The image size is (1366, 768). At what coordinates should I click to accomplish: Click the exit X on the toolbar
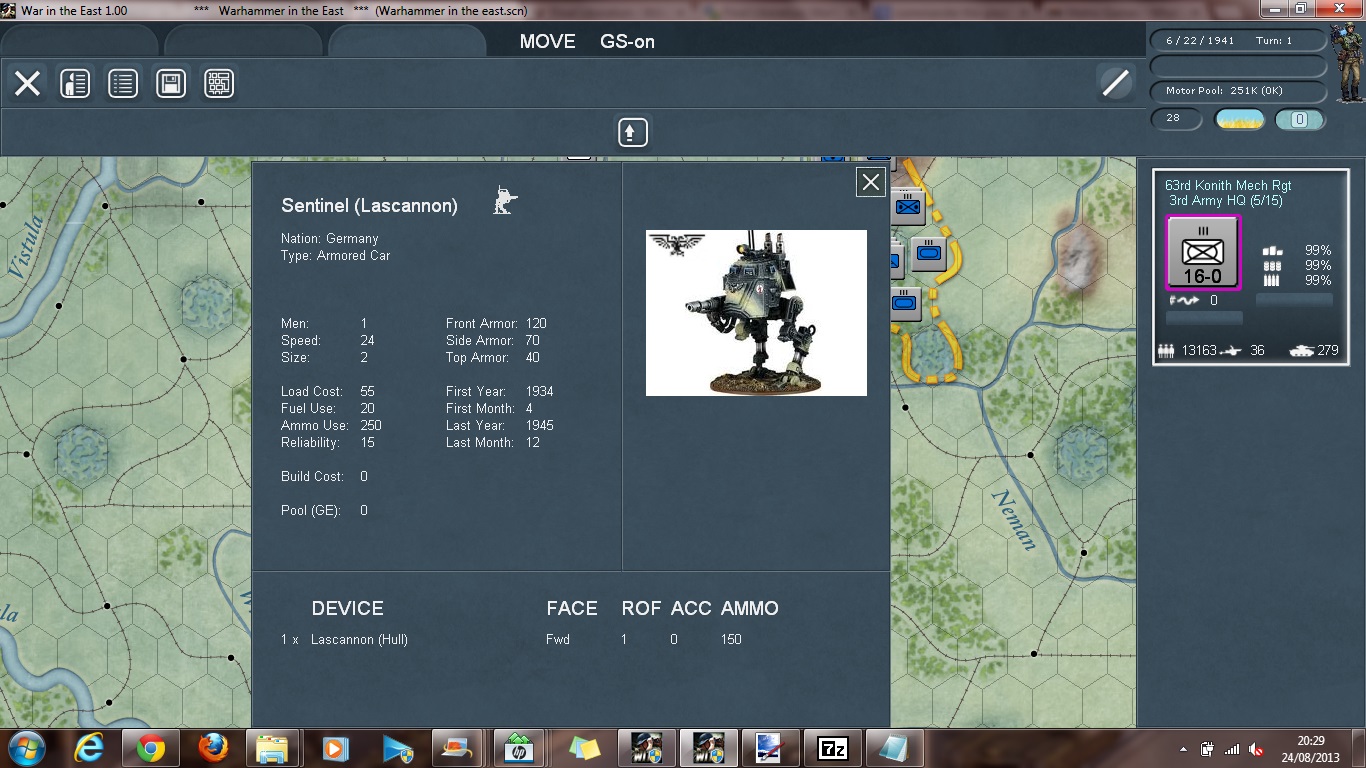(x=27, y=82)
